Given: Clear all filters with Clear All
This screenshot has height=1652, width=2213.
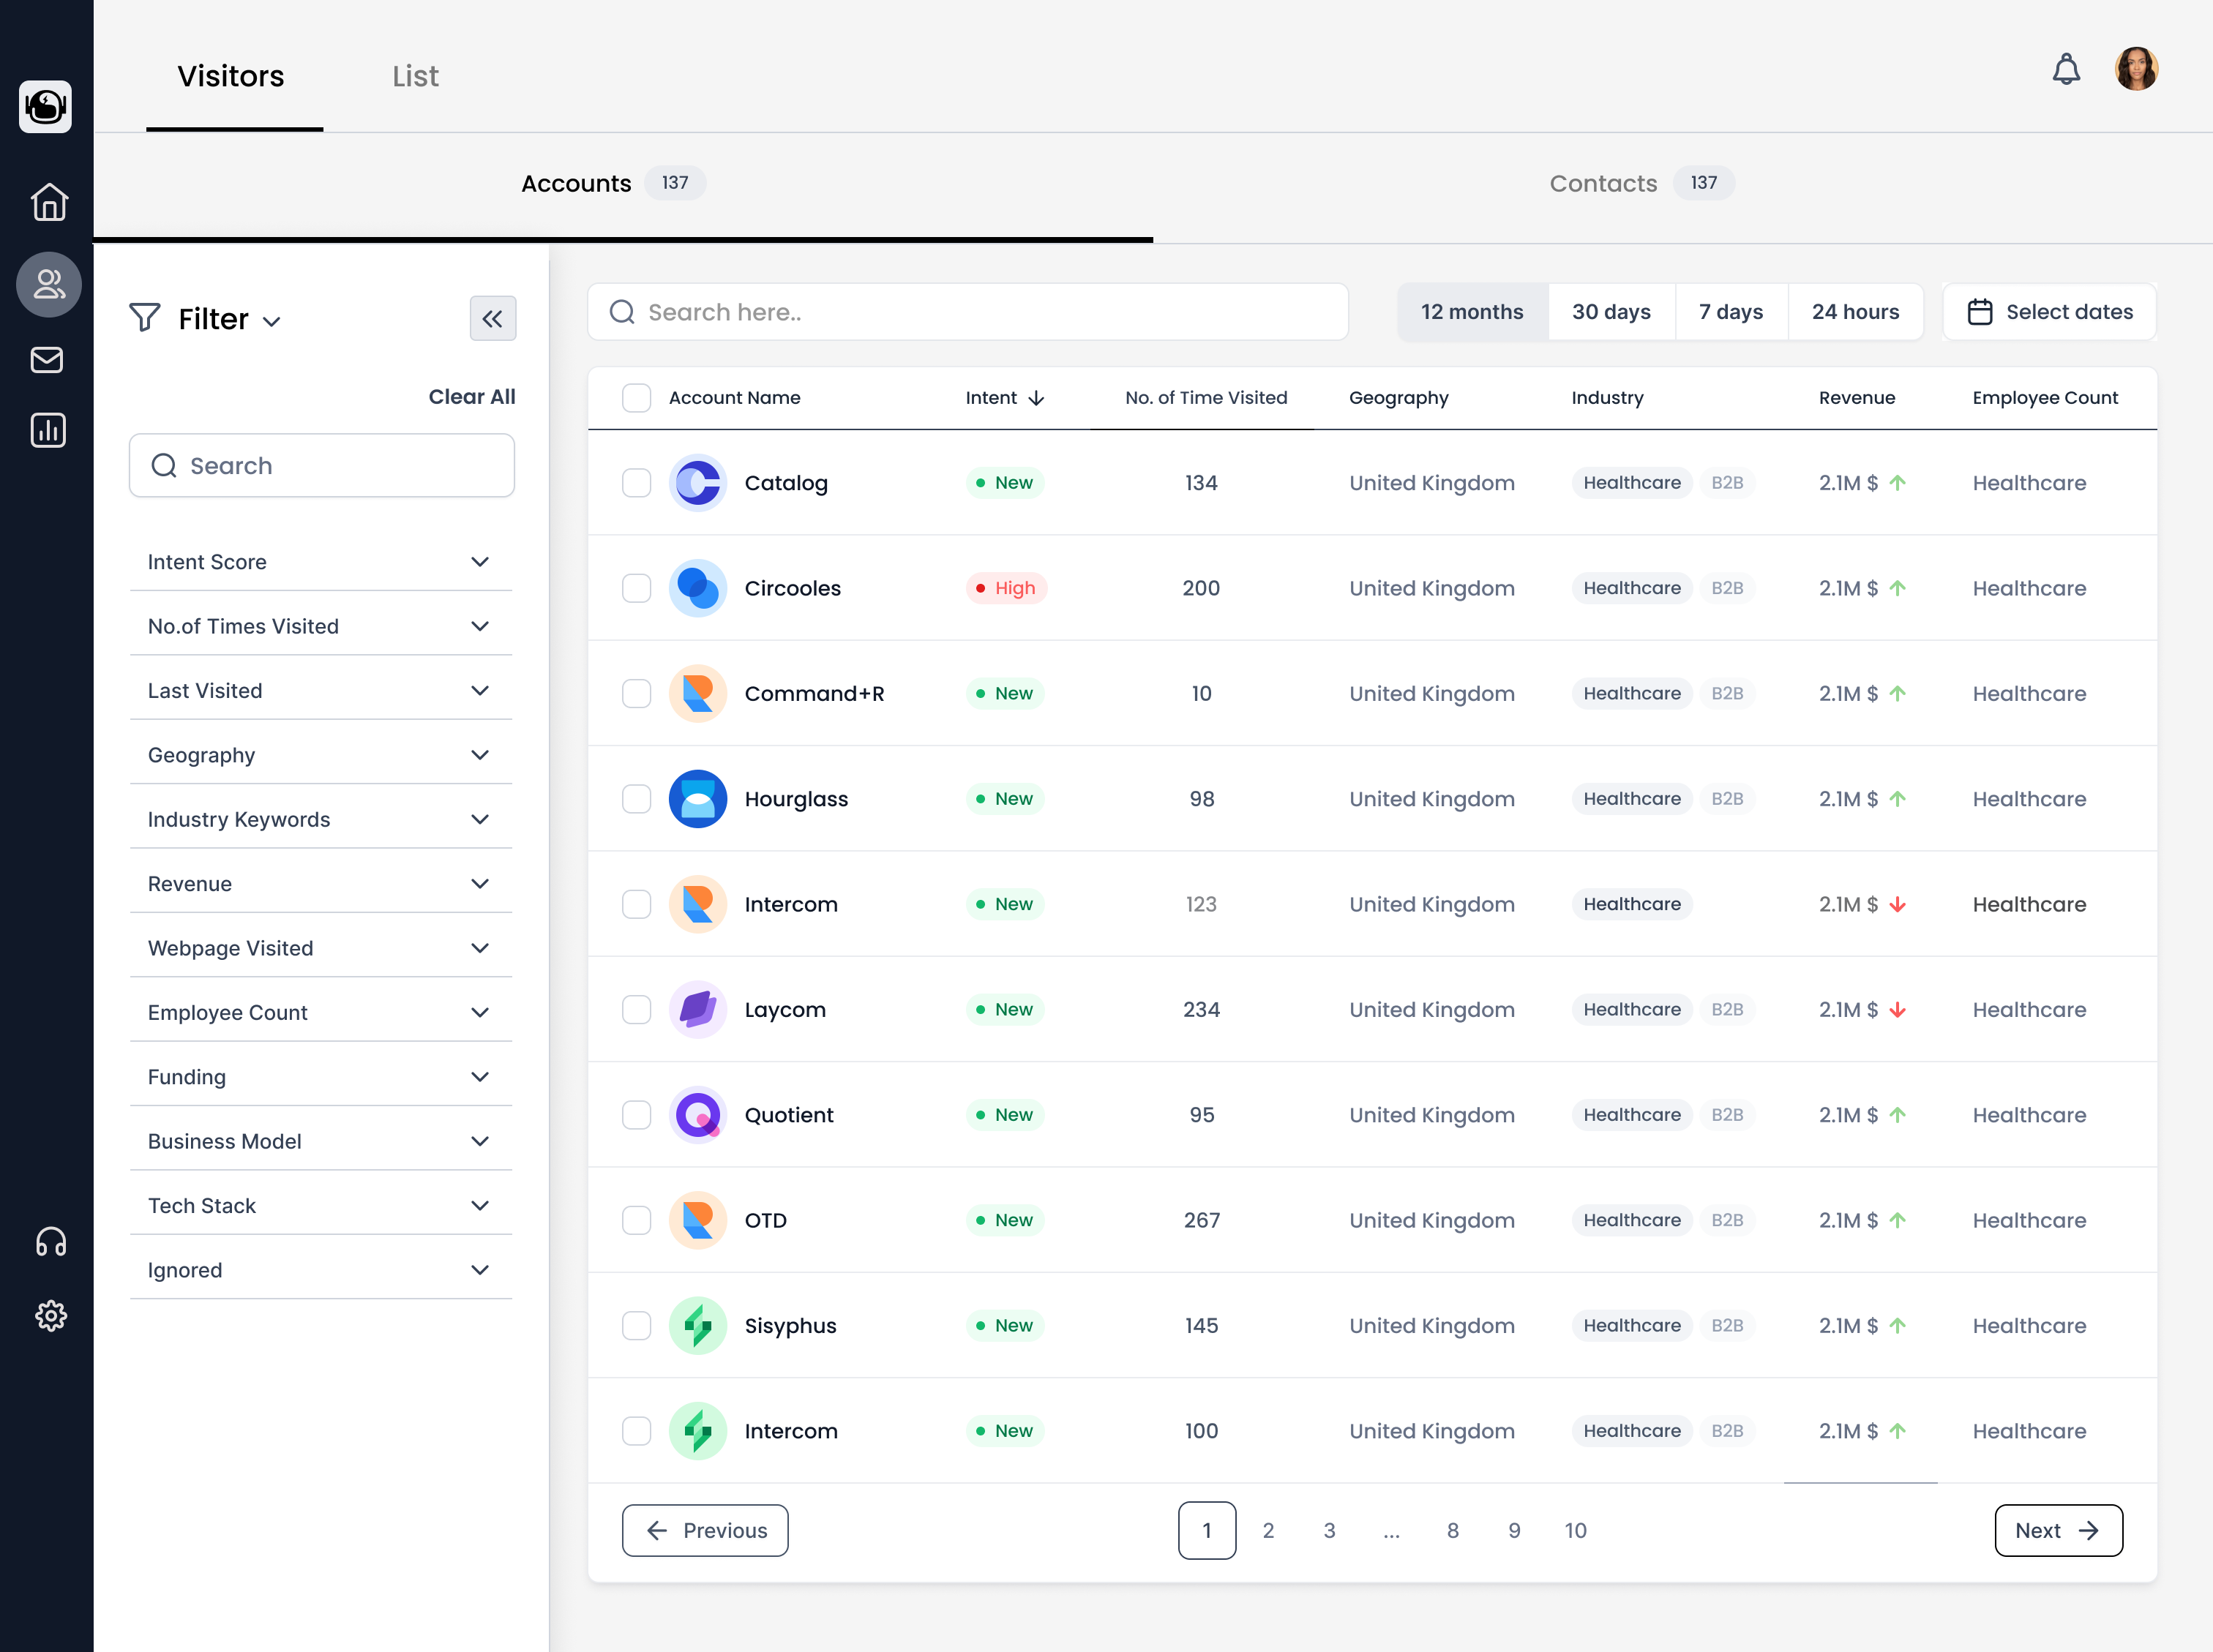Looking at the screenshot, I should point(472,396).
